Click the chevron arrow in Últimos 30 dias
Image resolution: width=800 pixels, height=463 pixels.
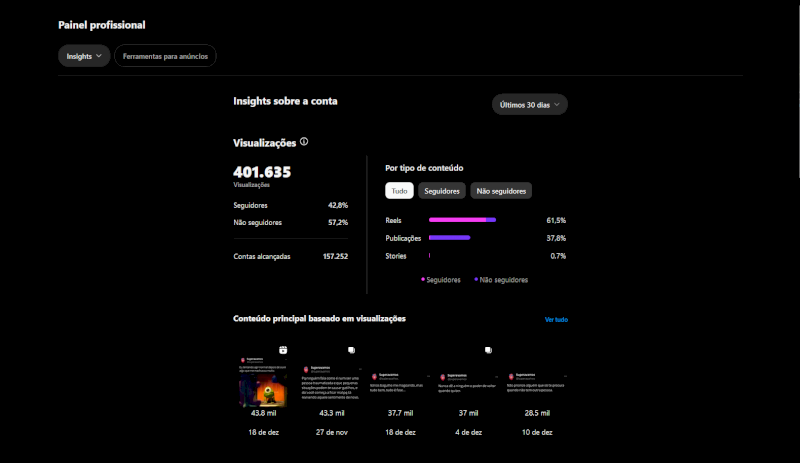point(557,104)
